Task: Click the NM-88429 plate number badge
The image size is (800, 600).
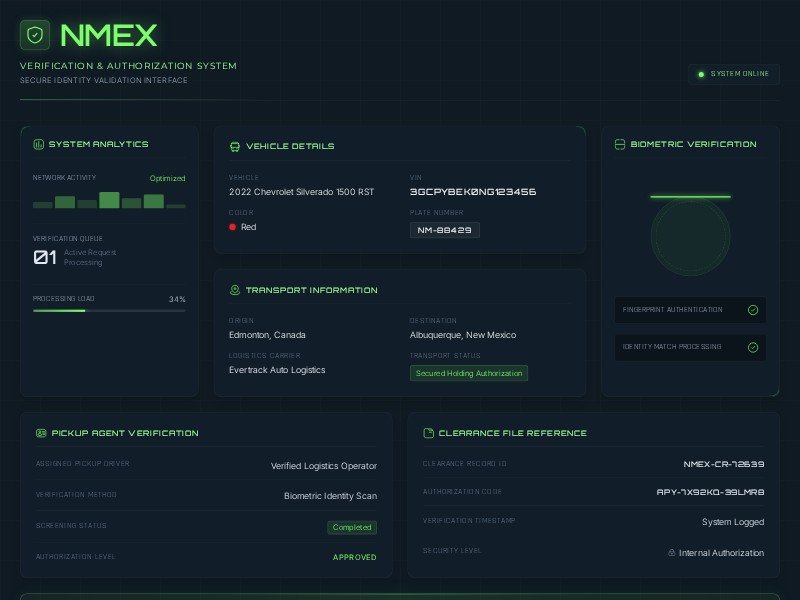Action: pos(446,230)
